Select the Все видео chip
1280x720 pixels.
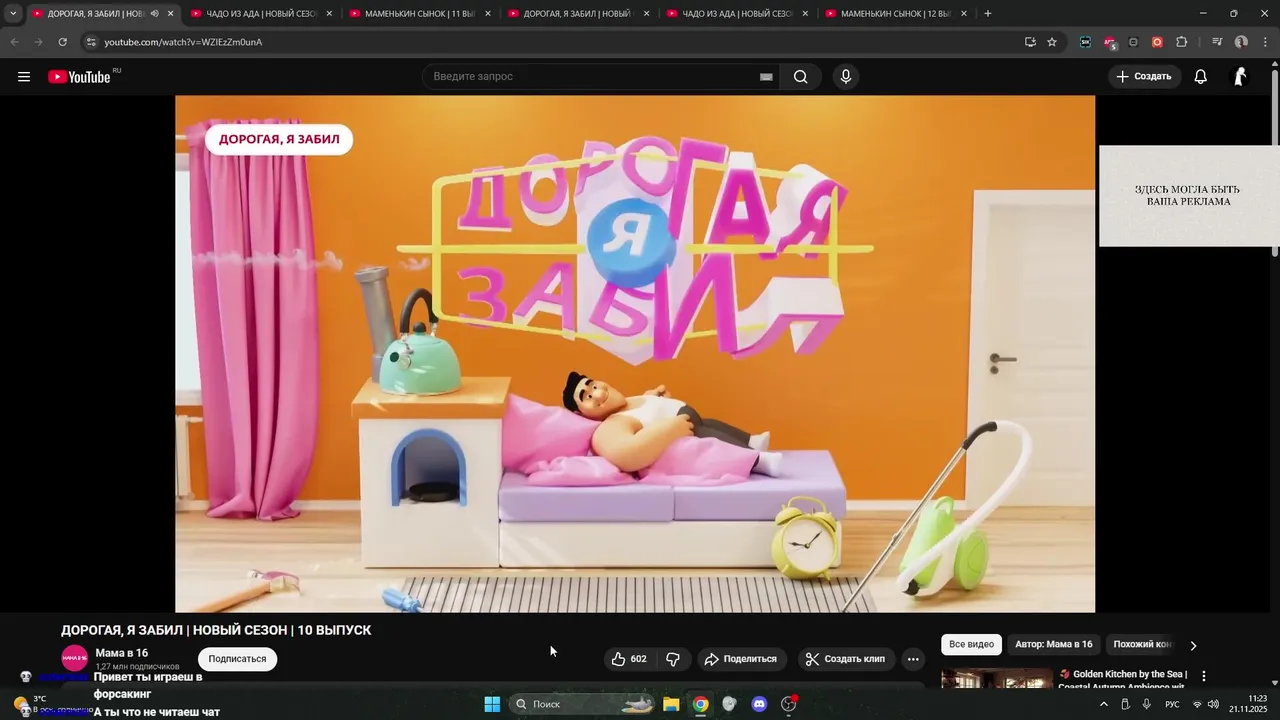pyautogui.click(x=971, y=644)
